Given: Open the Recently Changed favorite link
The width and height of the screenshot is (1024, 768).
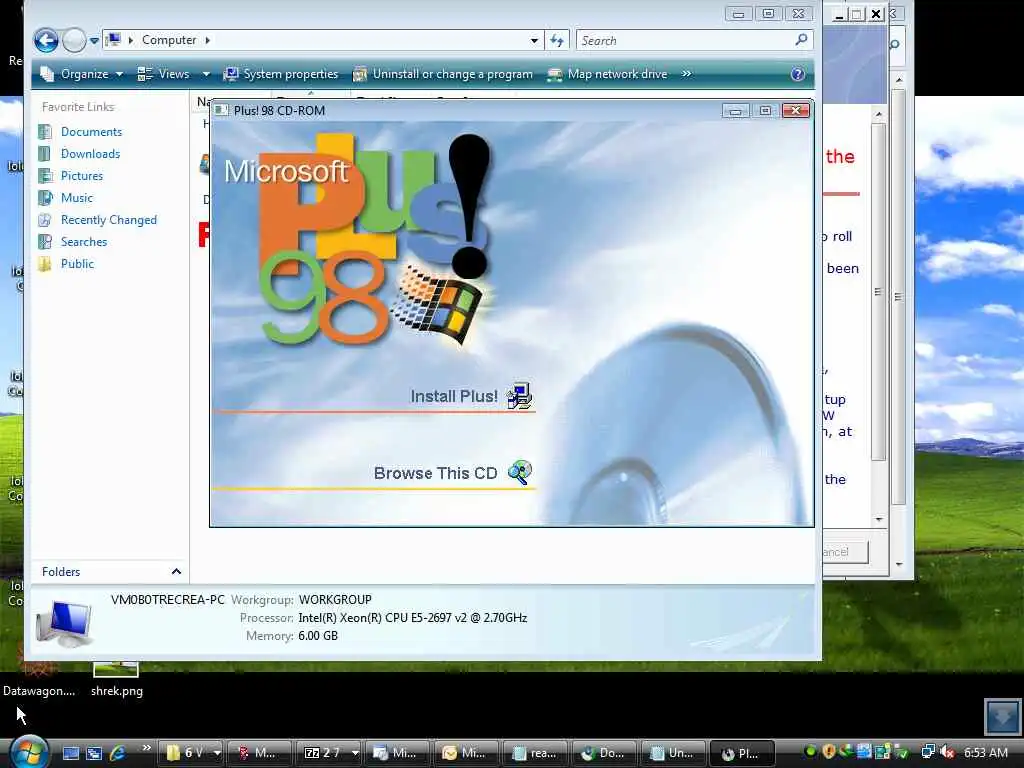Looking at the screenshot, I should click(x=108, y=220).
